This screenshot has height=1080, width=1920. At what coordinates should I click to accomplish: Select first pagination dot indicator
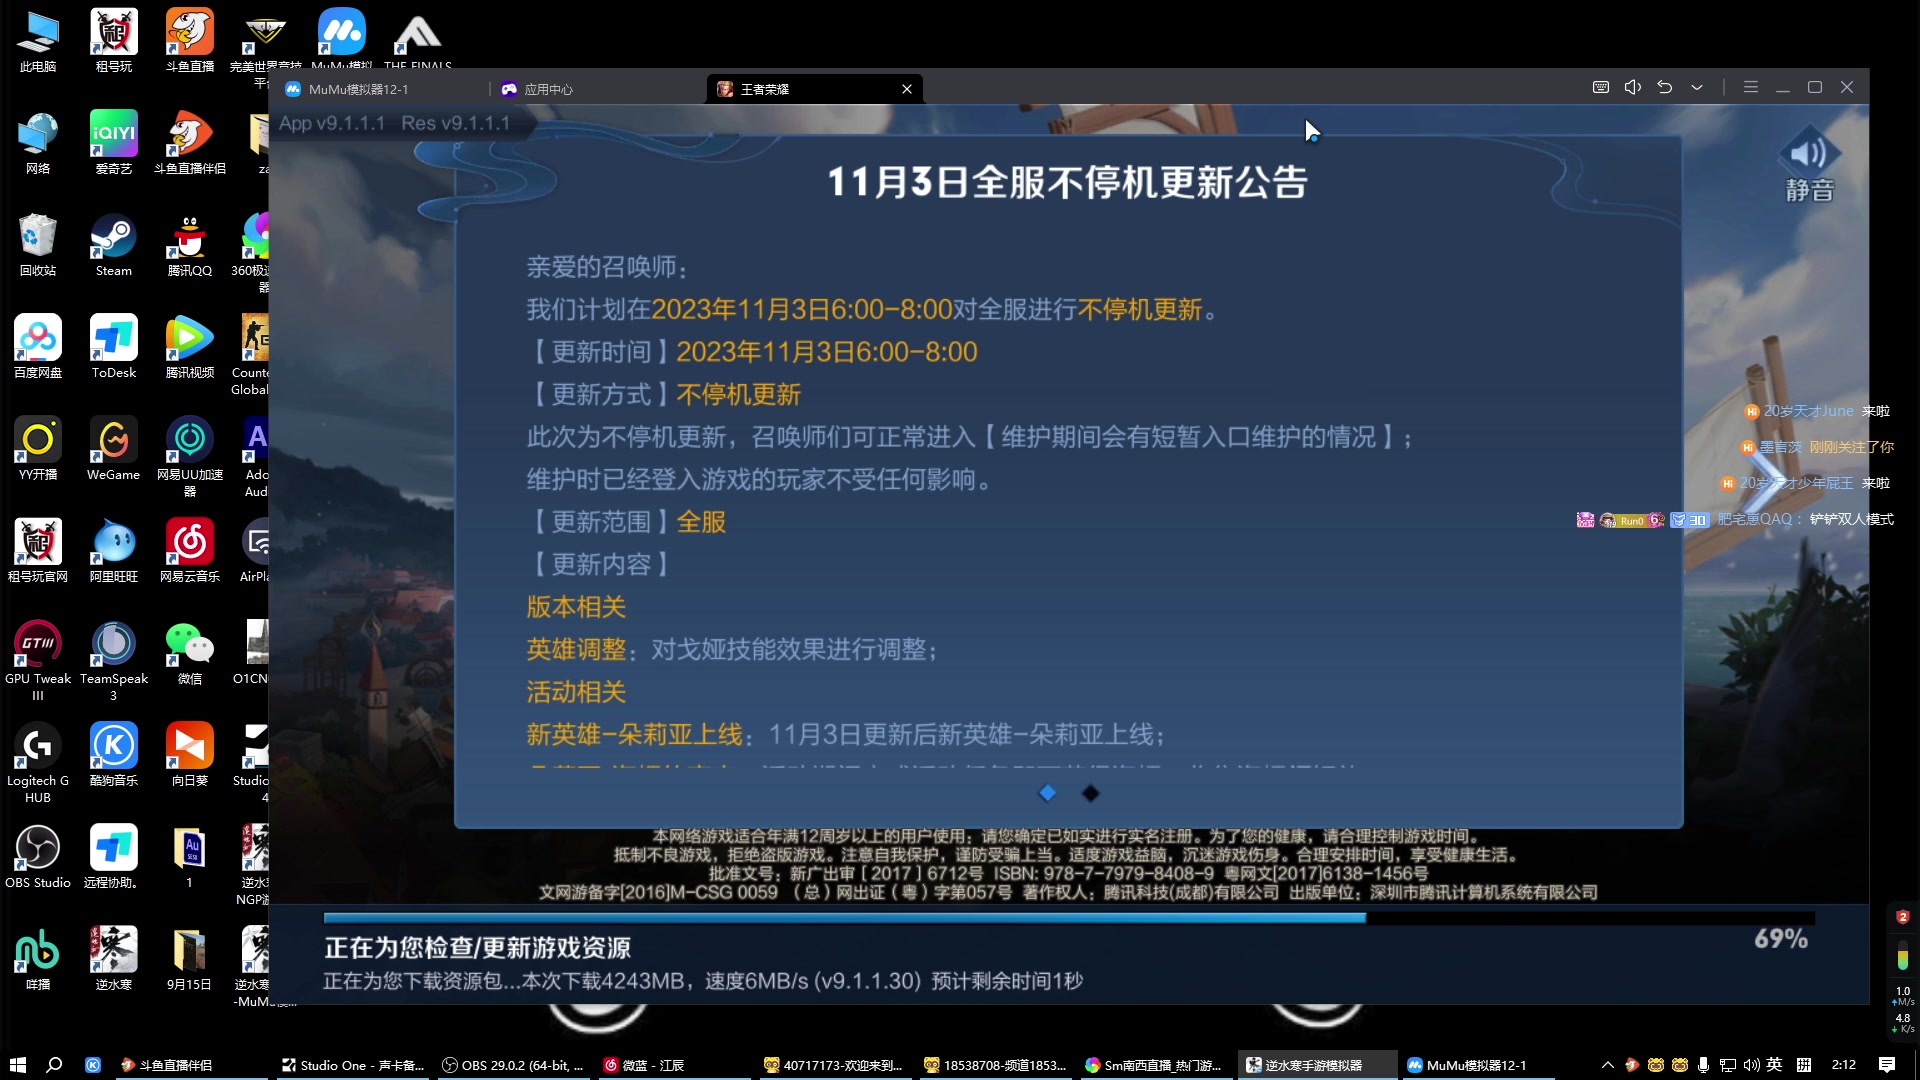click(1048, 791)
